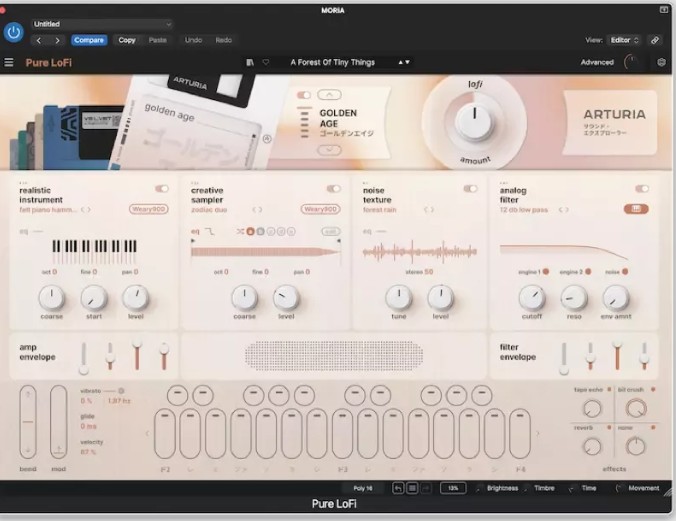Select previous lofi type with up chevron
The image size is (676, 521).
click(329, 94)
